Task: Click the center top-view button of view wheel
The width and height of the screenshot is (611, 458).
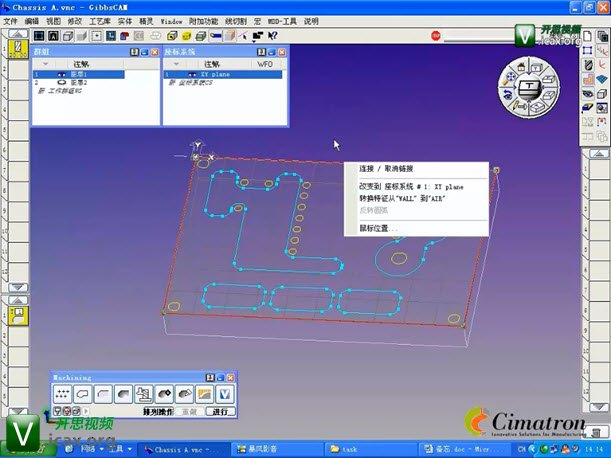Action: (x=529, y=88)
